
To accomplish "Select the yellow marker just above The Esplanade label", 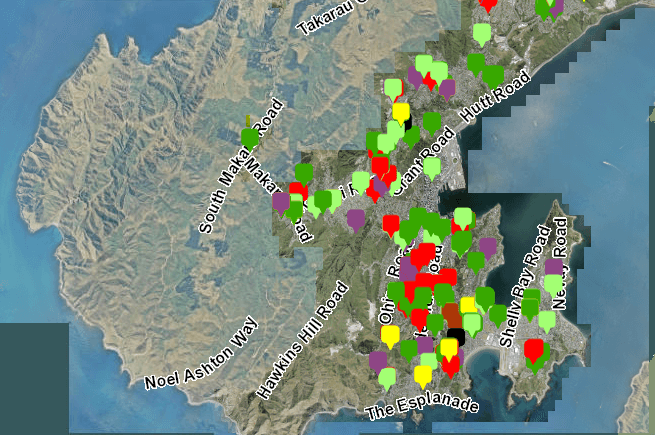I will tap(423, 376).
